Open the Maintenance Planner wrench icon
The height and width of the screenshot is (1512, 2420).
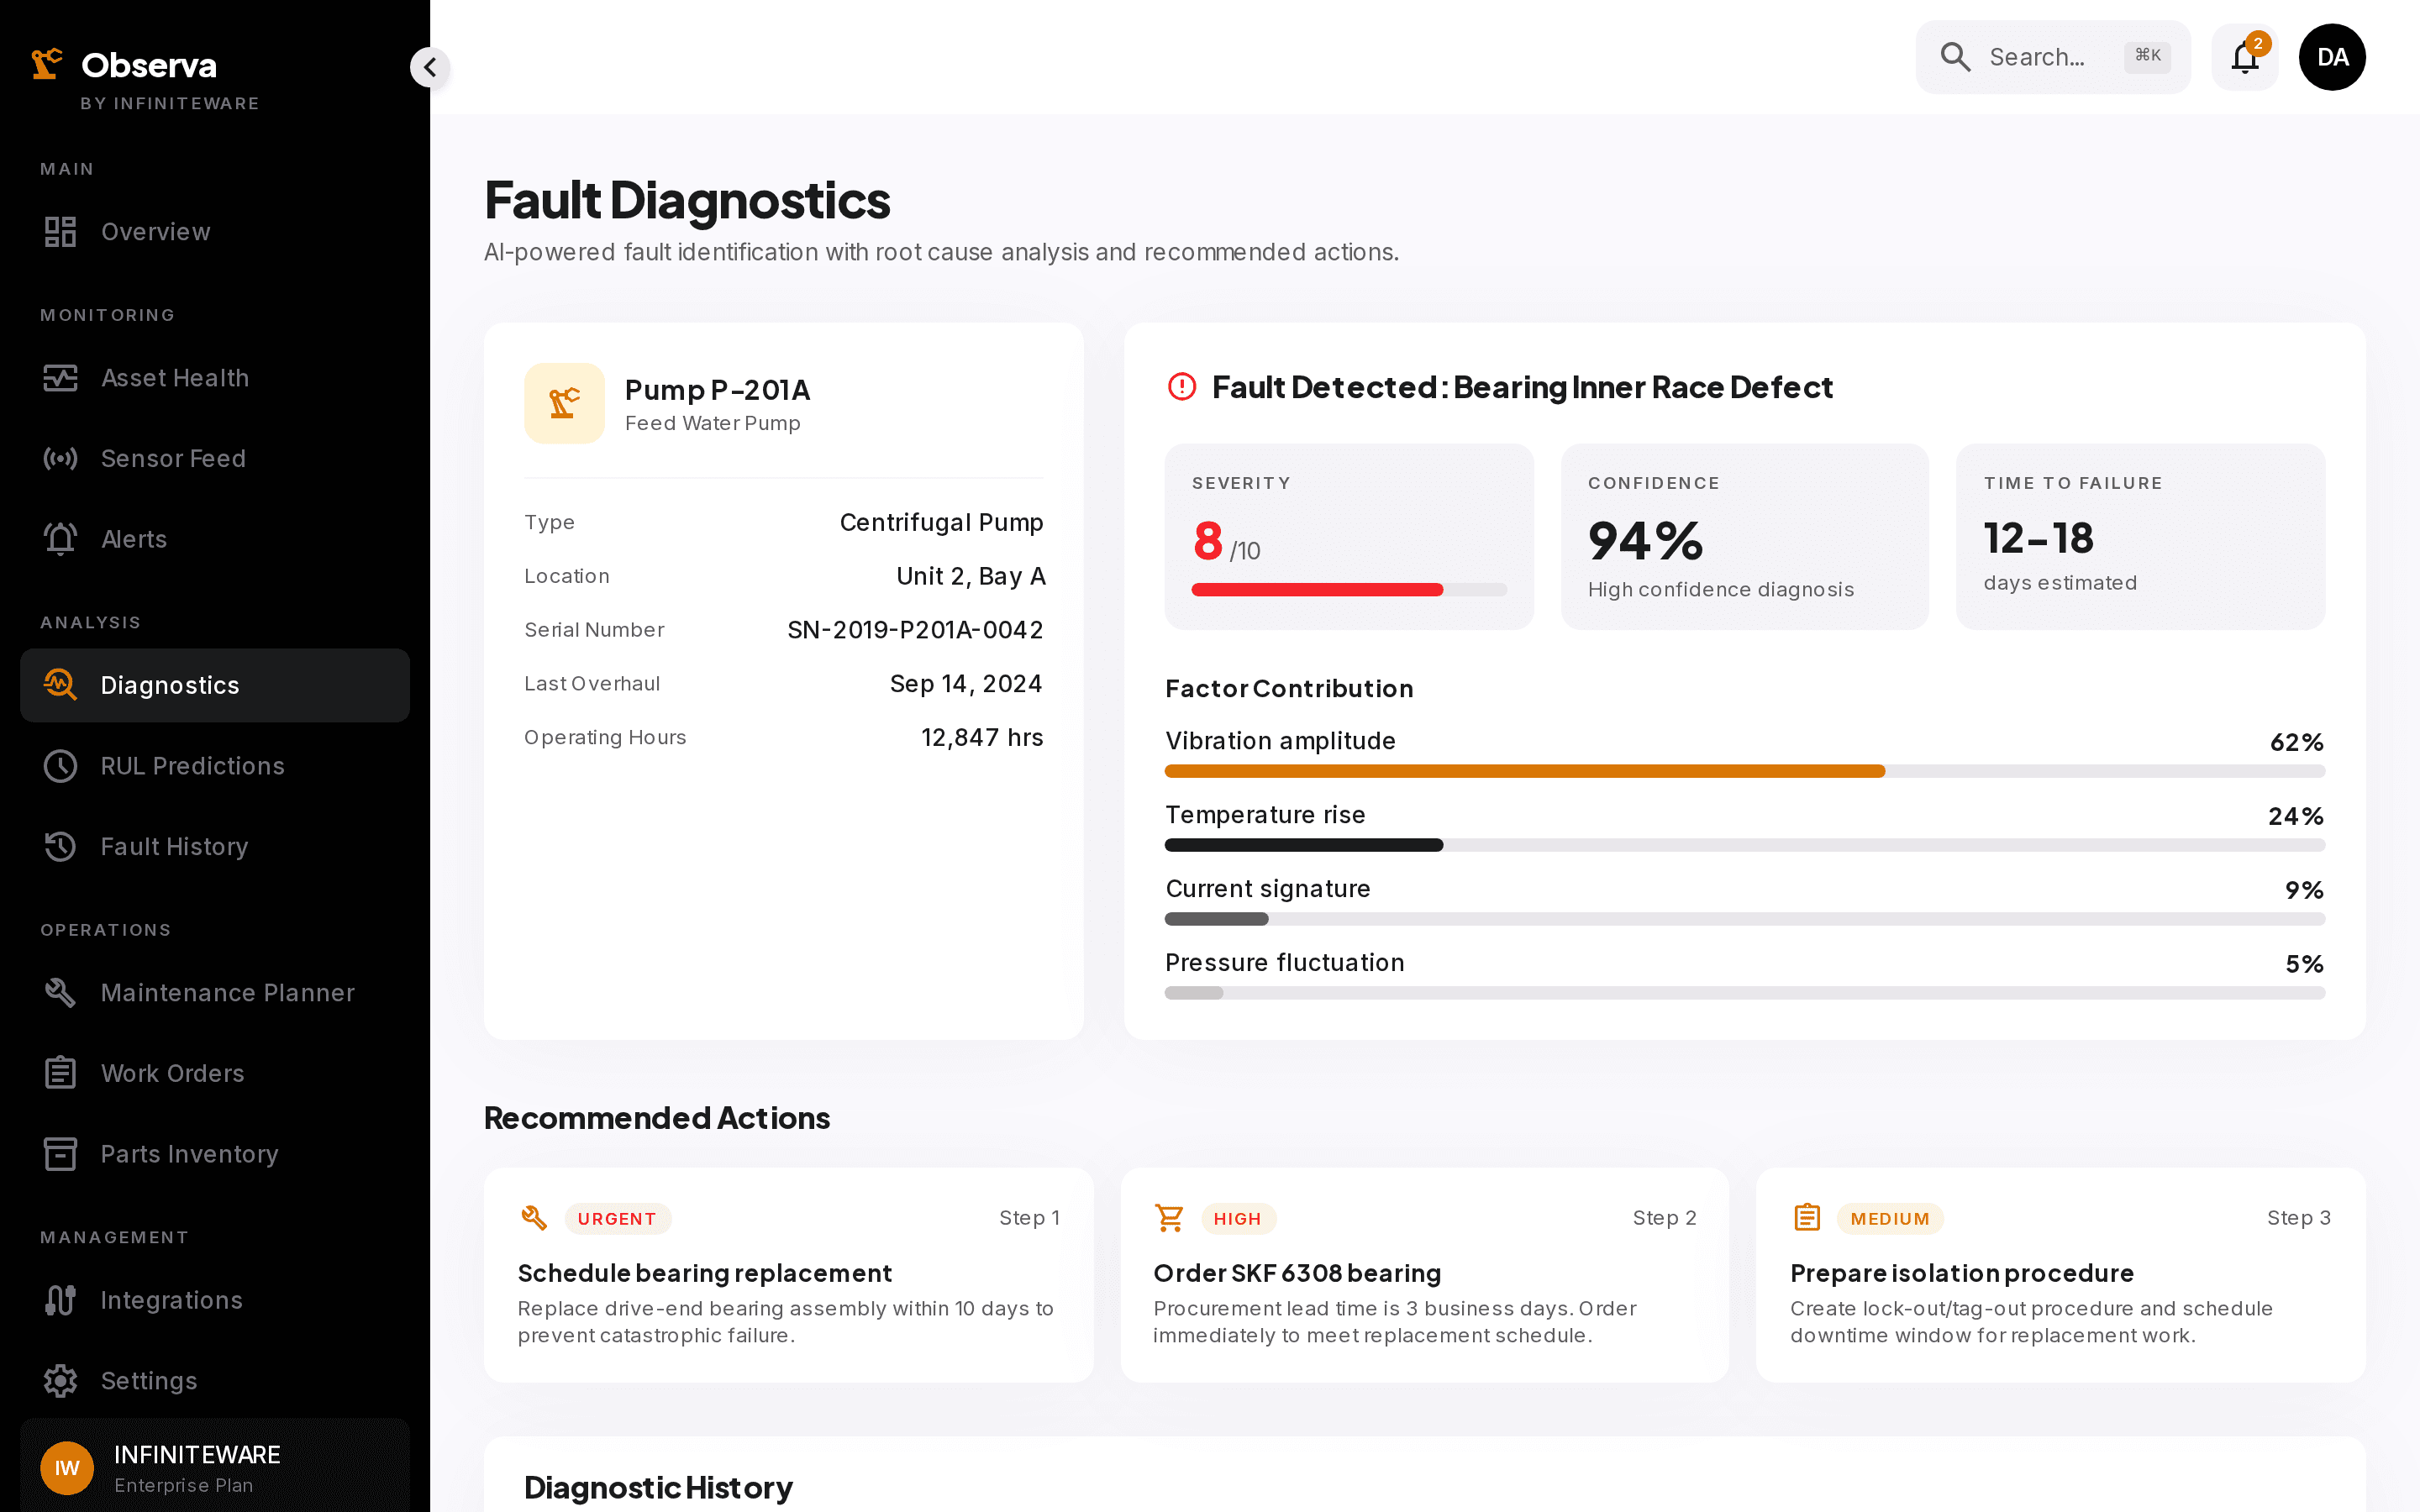click(x=60, y=992)
